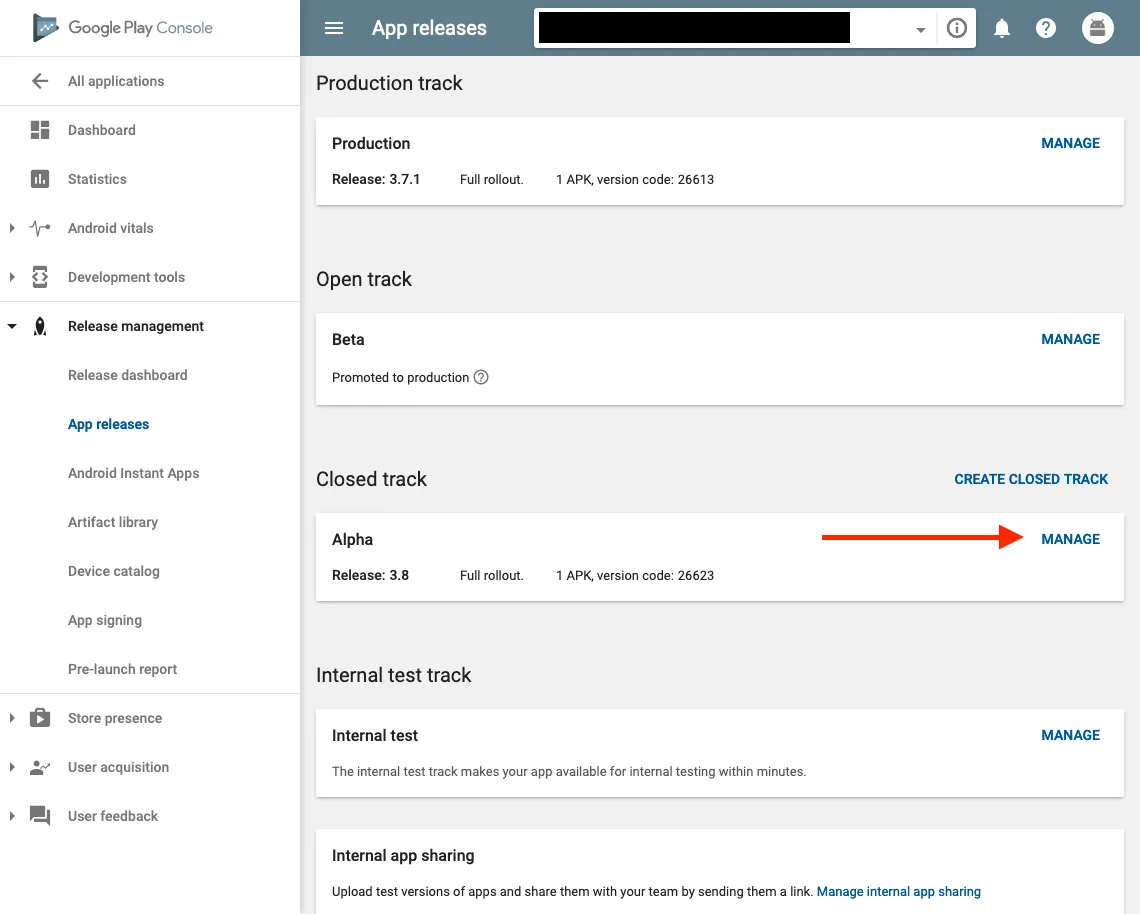Open the application selector dropdown arrow
The width and height of the screenshot is (1140, 914).
[x=920, y=30]
